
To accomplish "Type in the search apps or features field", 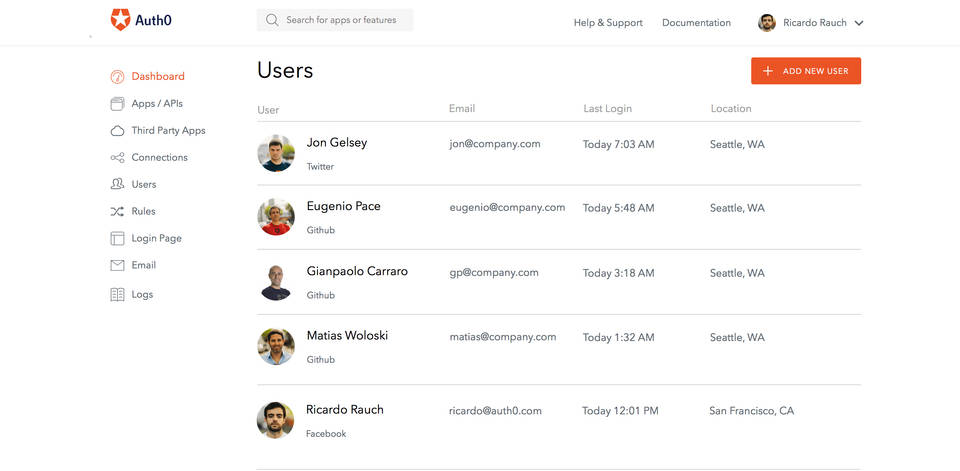I will point(345,20).
